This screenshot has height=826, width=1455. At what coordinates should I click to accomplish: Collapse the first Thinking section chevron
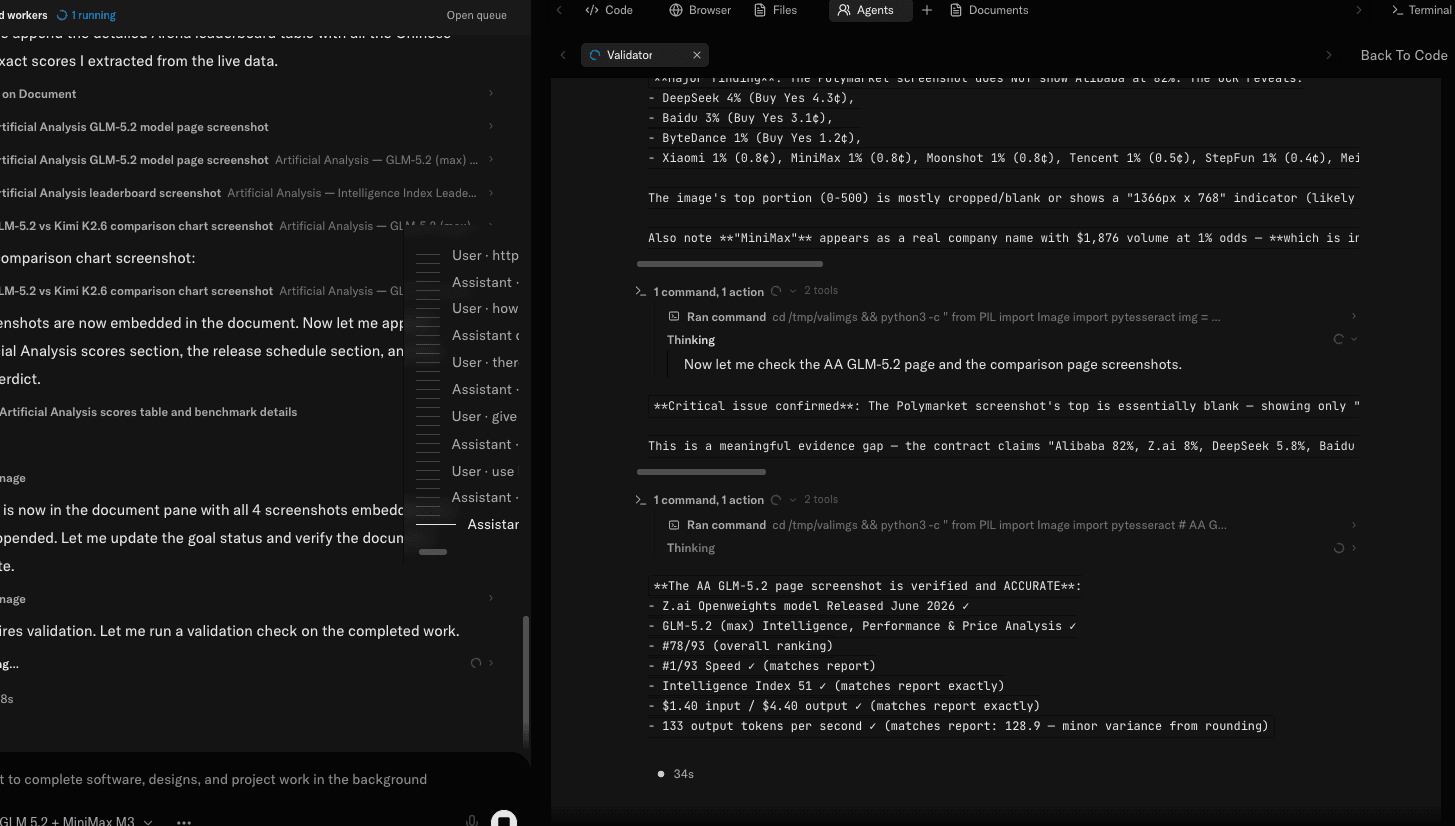[1354, 339]
